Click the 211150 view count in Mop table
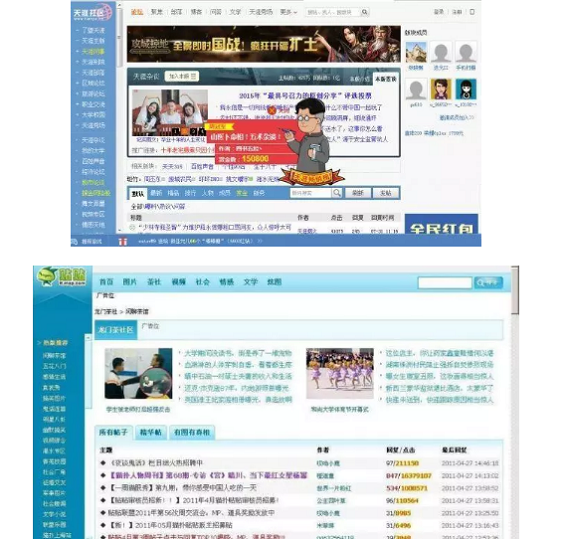Screen dimensions: 565x539 click(x=407, y=463)
